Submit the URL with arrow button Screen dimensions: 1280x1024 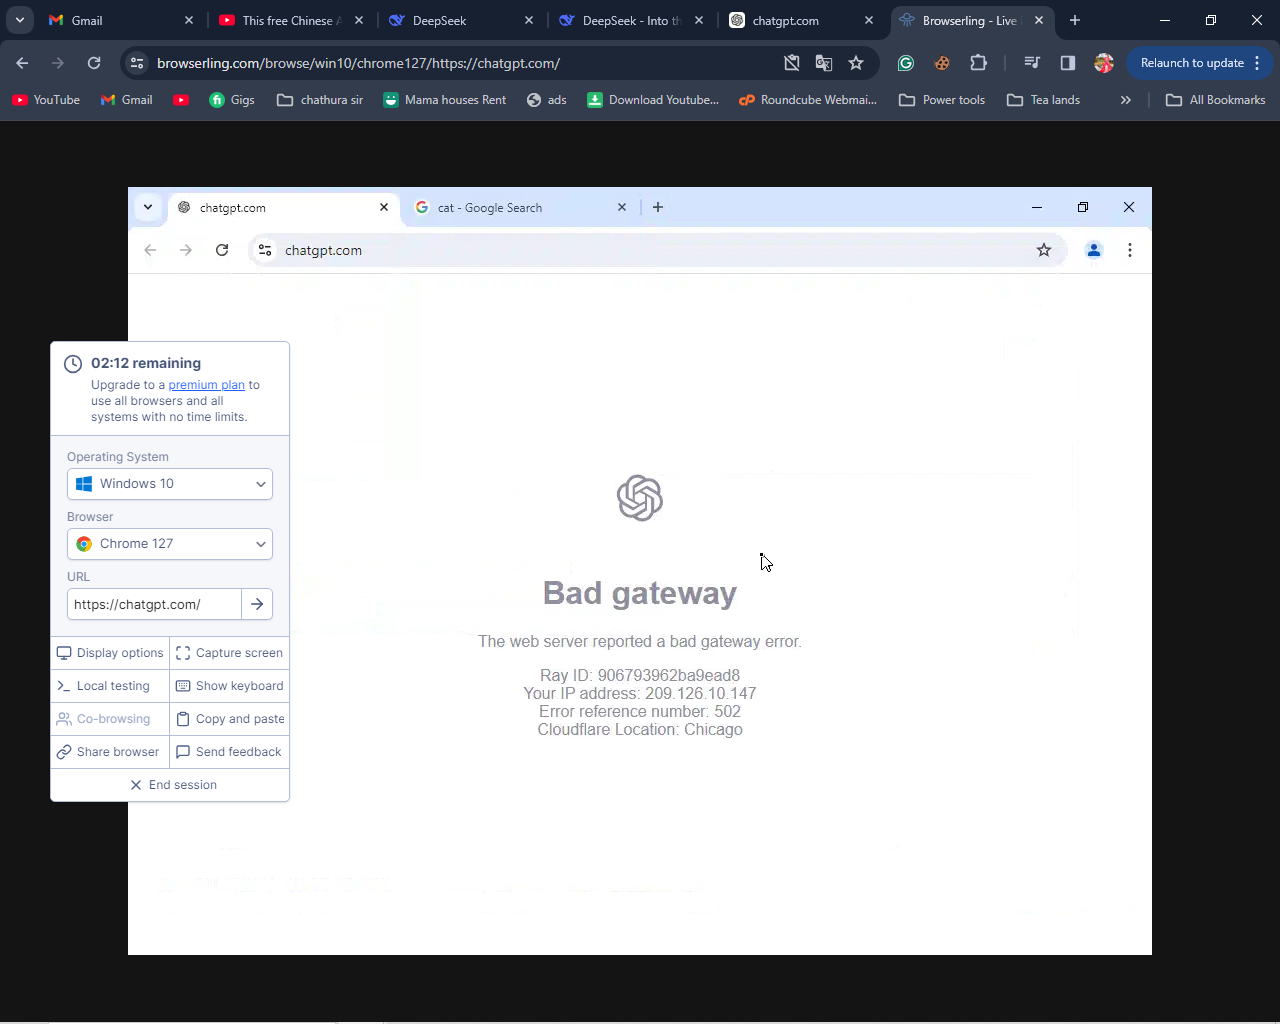(257, 604)
